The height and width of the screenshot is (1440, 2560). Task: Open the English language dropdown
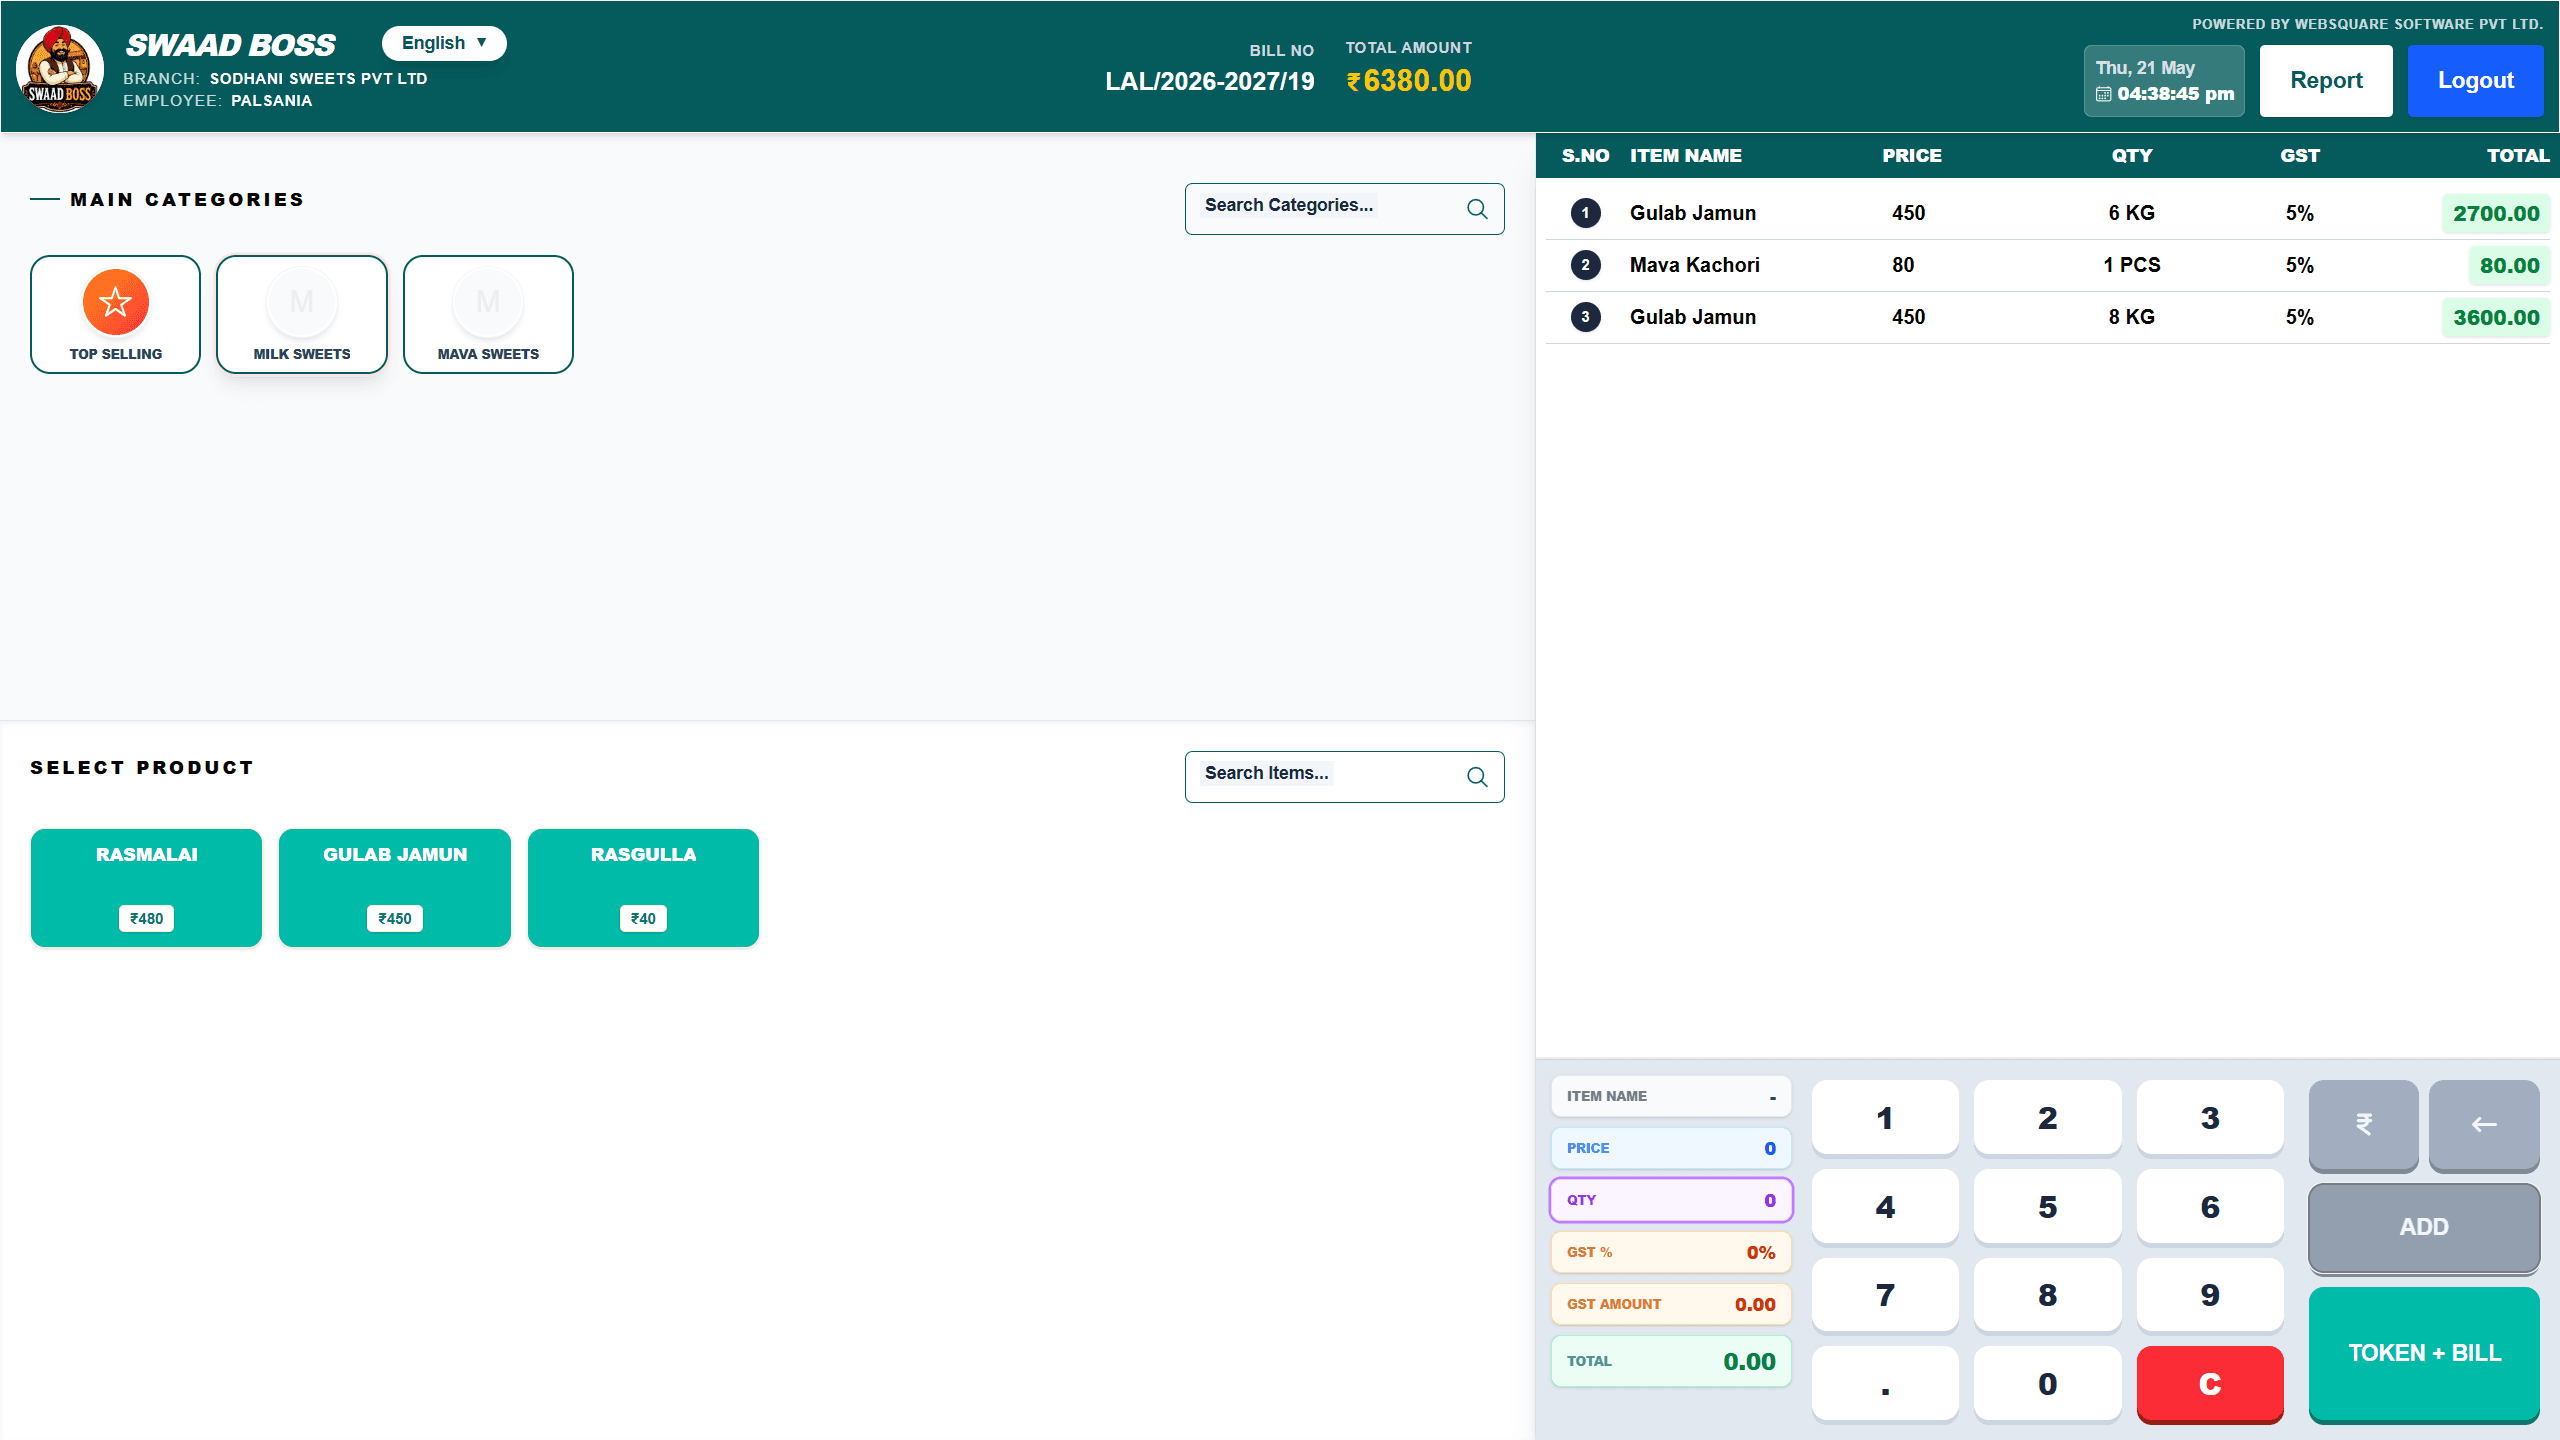(x=444, y=43)
